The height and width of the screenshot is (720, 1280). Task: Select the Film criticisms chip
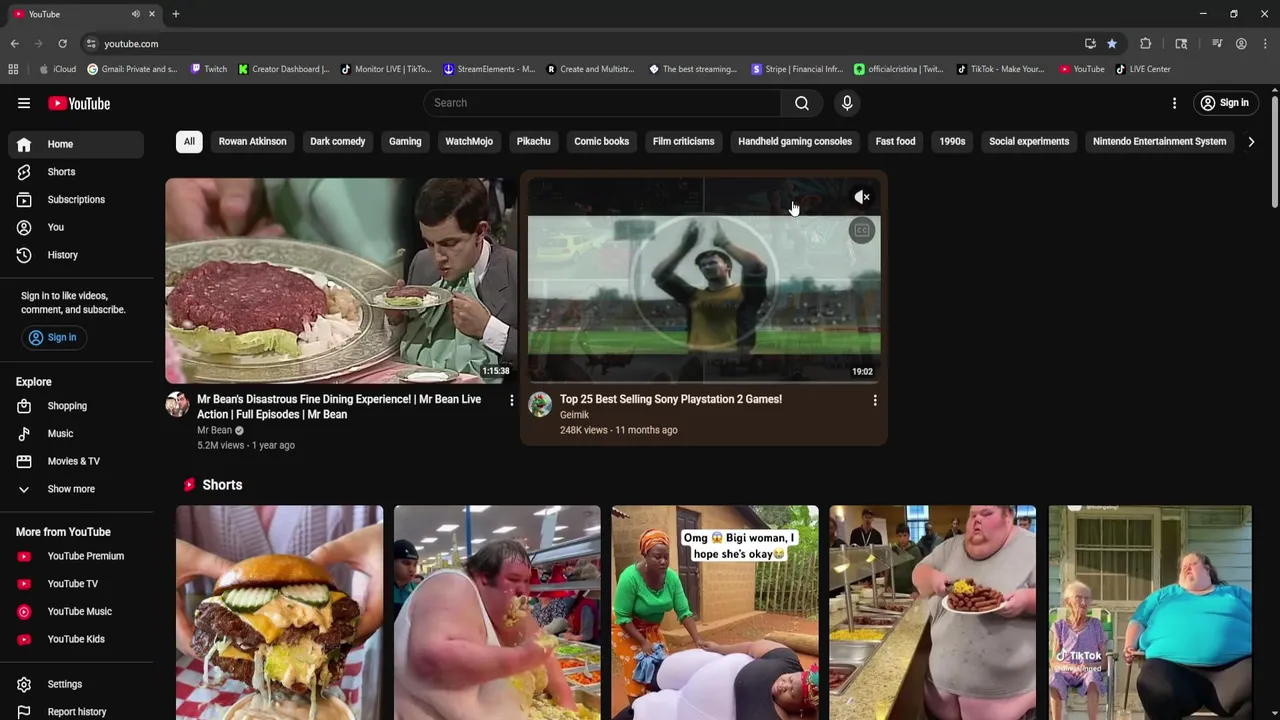coord(683,141)
